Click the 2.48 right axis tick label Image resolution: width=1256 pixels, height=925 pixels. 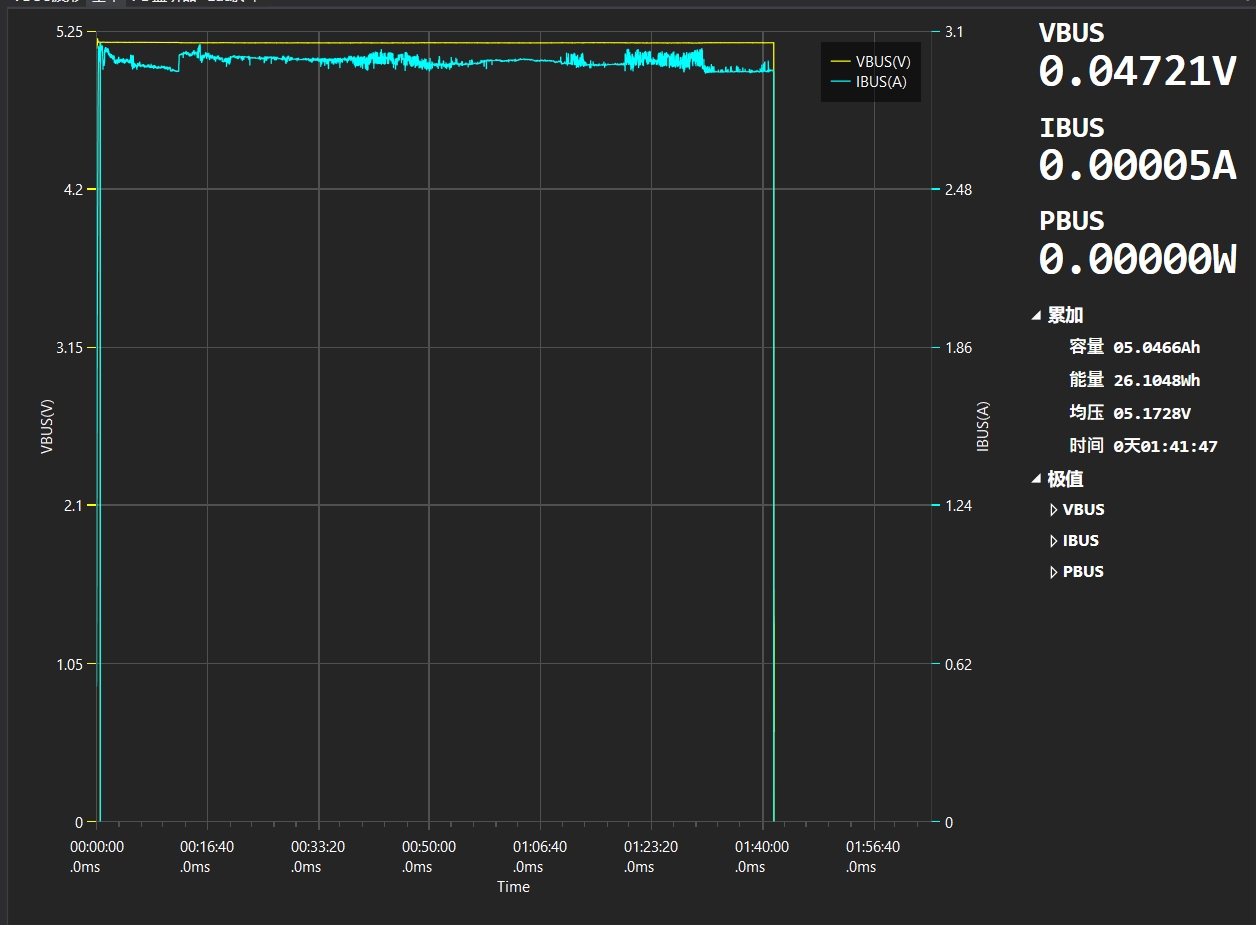(x=958, y=190)
